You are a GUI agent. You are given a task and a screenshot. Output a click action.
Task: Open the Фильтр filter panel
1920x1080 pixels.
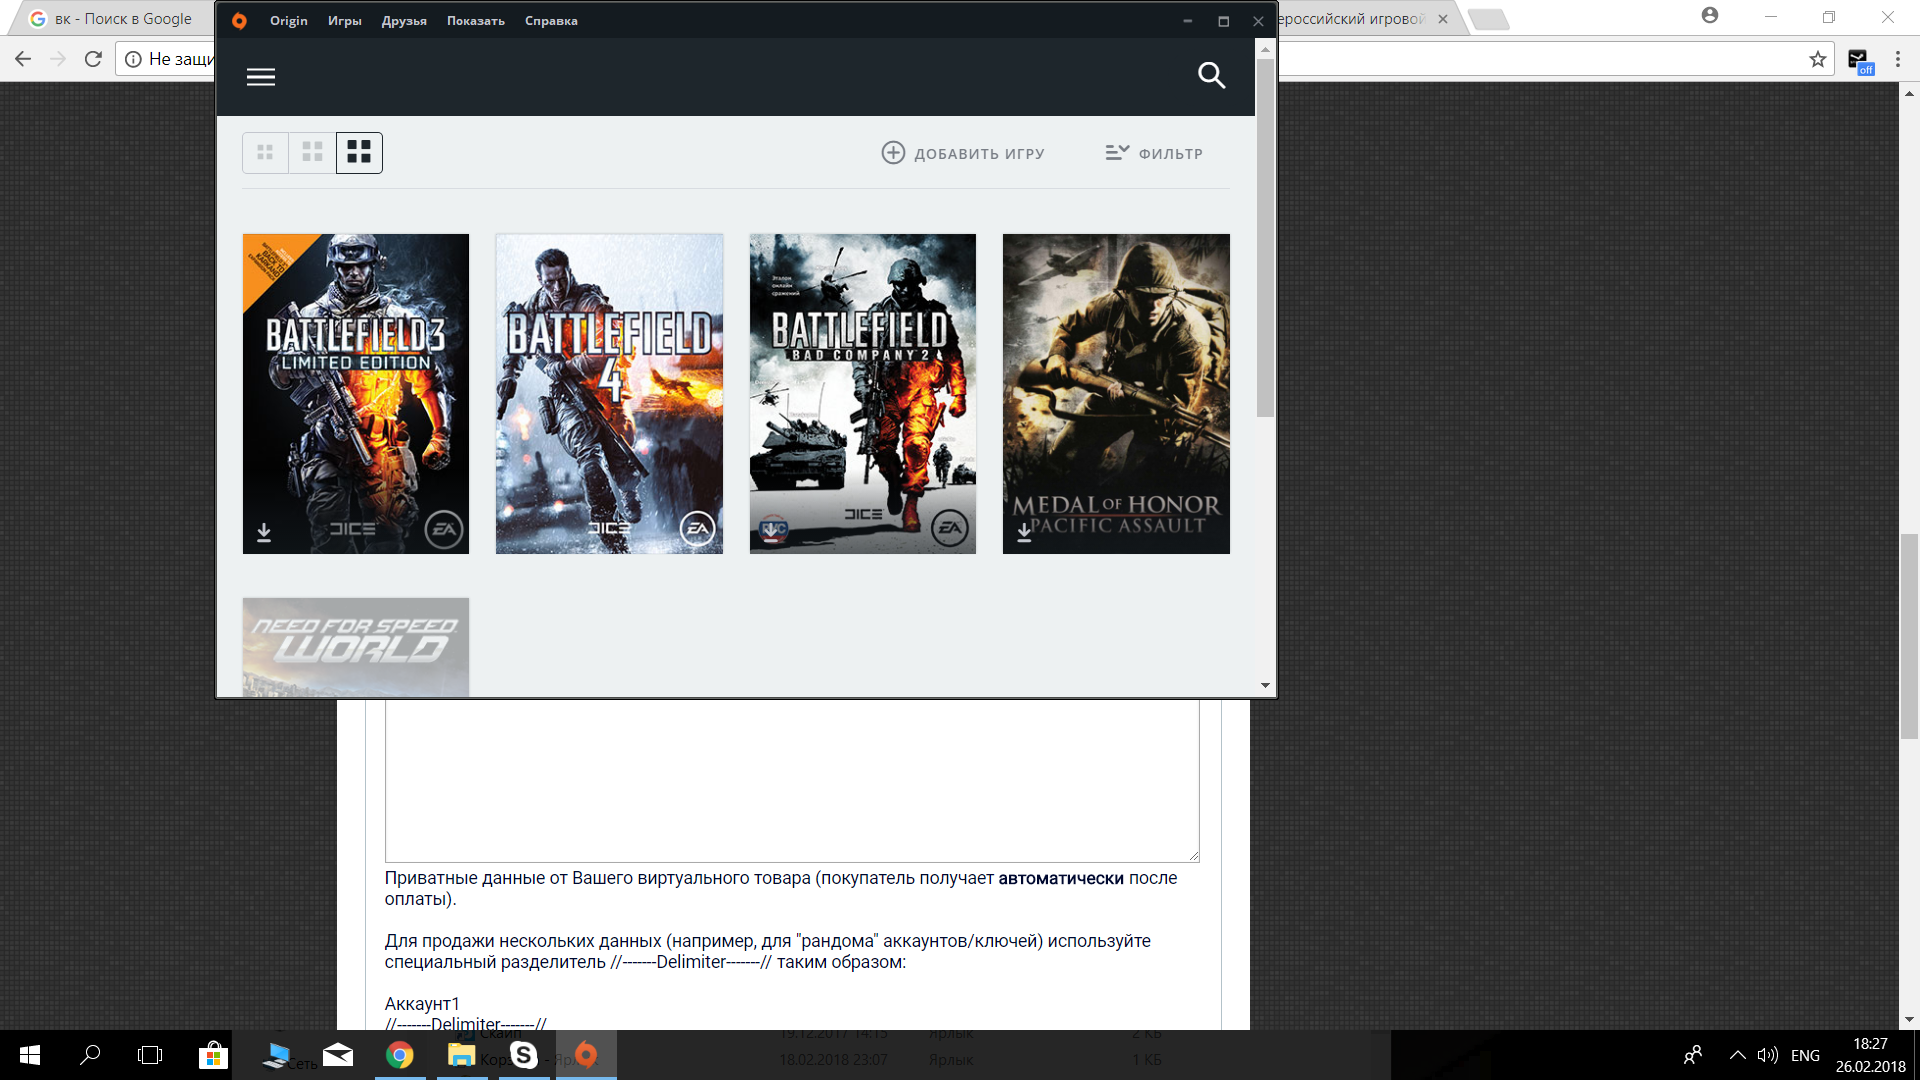(x=1154, y=153)
